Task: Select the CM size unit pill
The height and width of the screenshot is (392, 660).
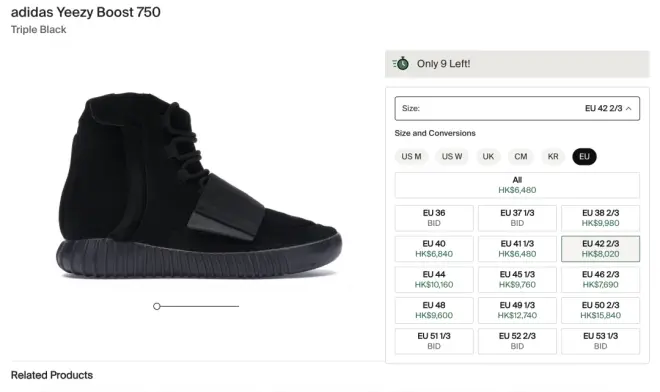Action: pyautogui.click(x=521, y=157)
